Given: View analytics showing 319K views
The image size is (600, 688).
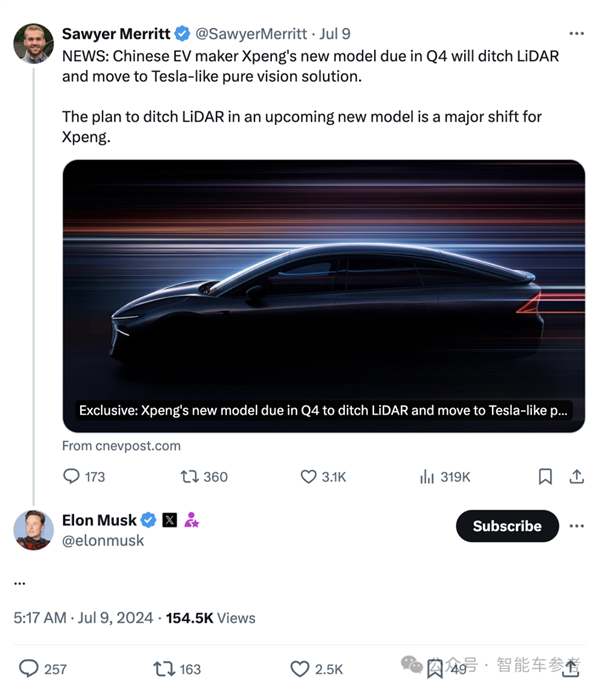Looking at the screenshot, I should tap(427, 477).
